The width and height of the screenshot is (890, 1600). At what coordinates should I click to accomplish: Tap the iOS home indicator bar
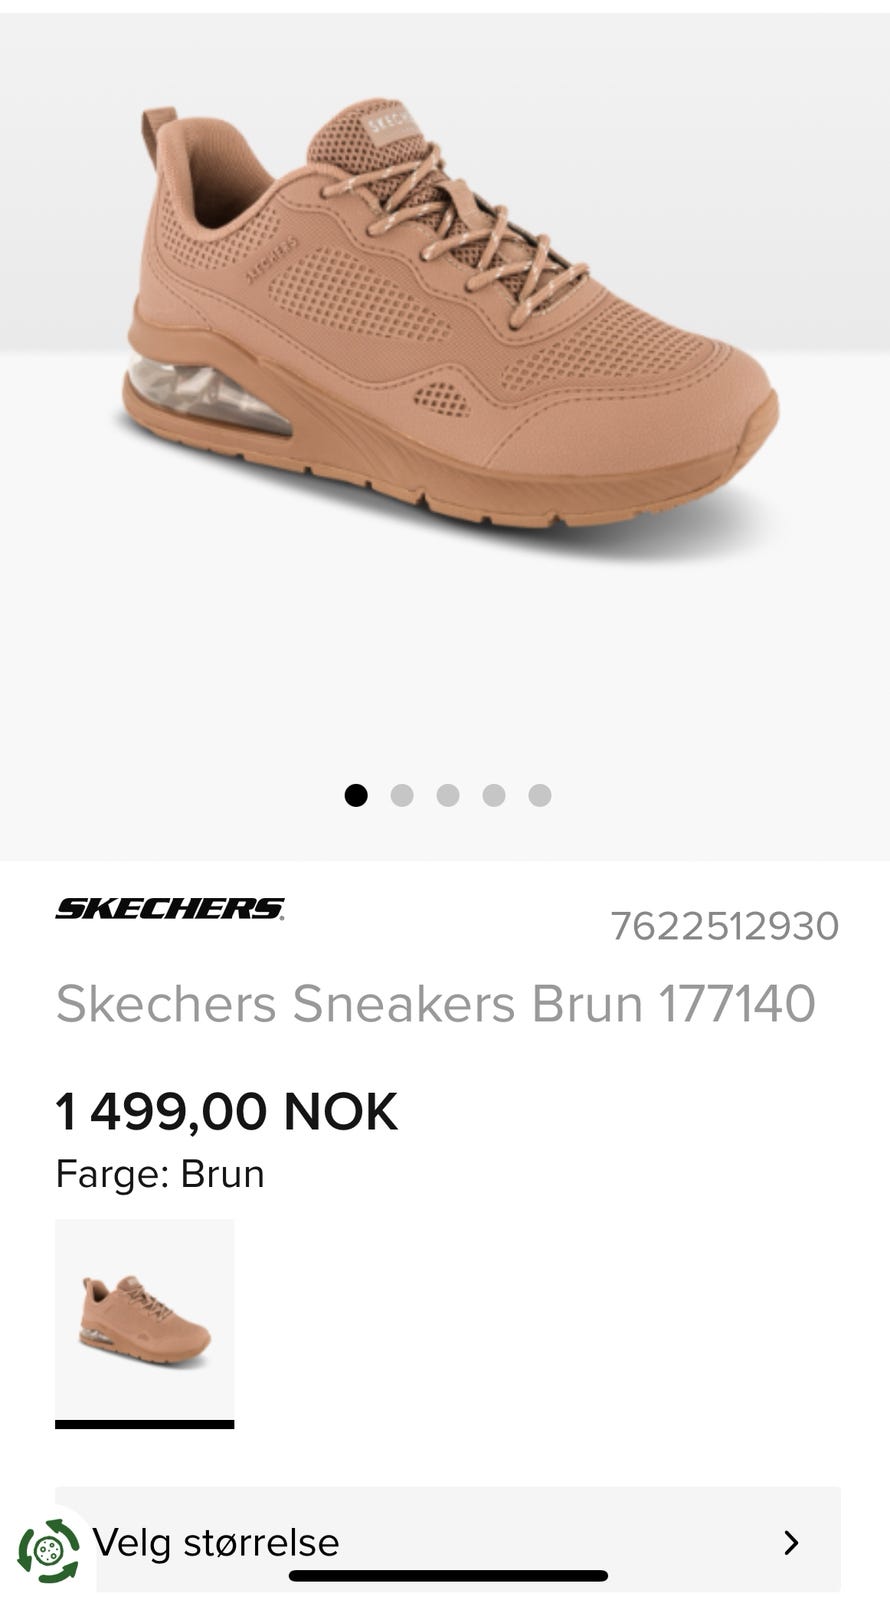pyautogui.click(x=448, y=1576)
